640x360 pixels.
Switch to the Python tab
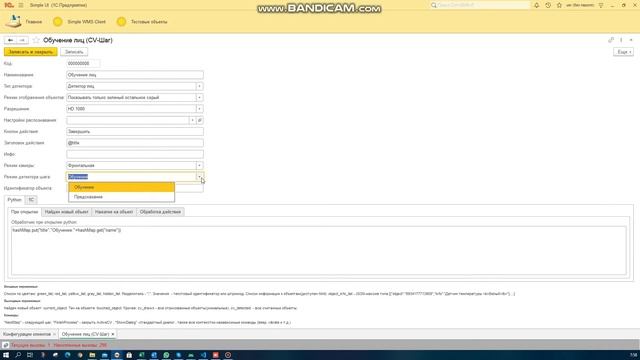[x=14, y=200]
